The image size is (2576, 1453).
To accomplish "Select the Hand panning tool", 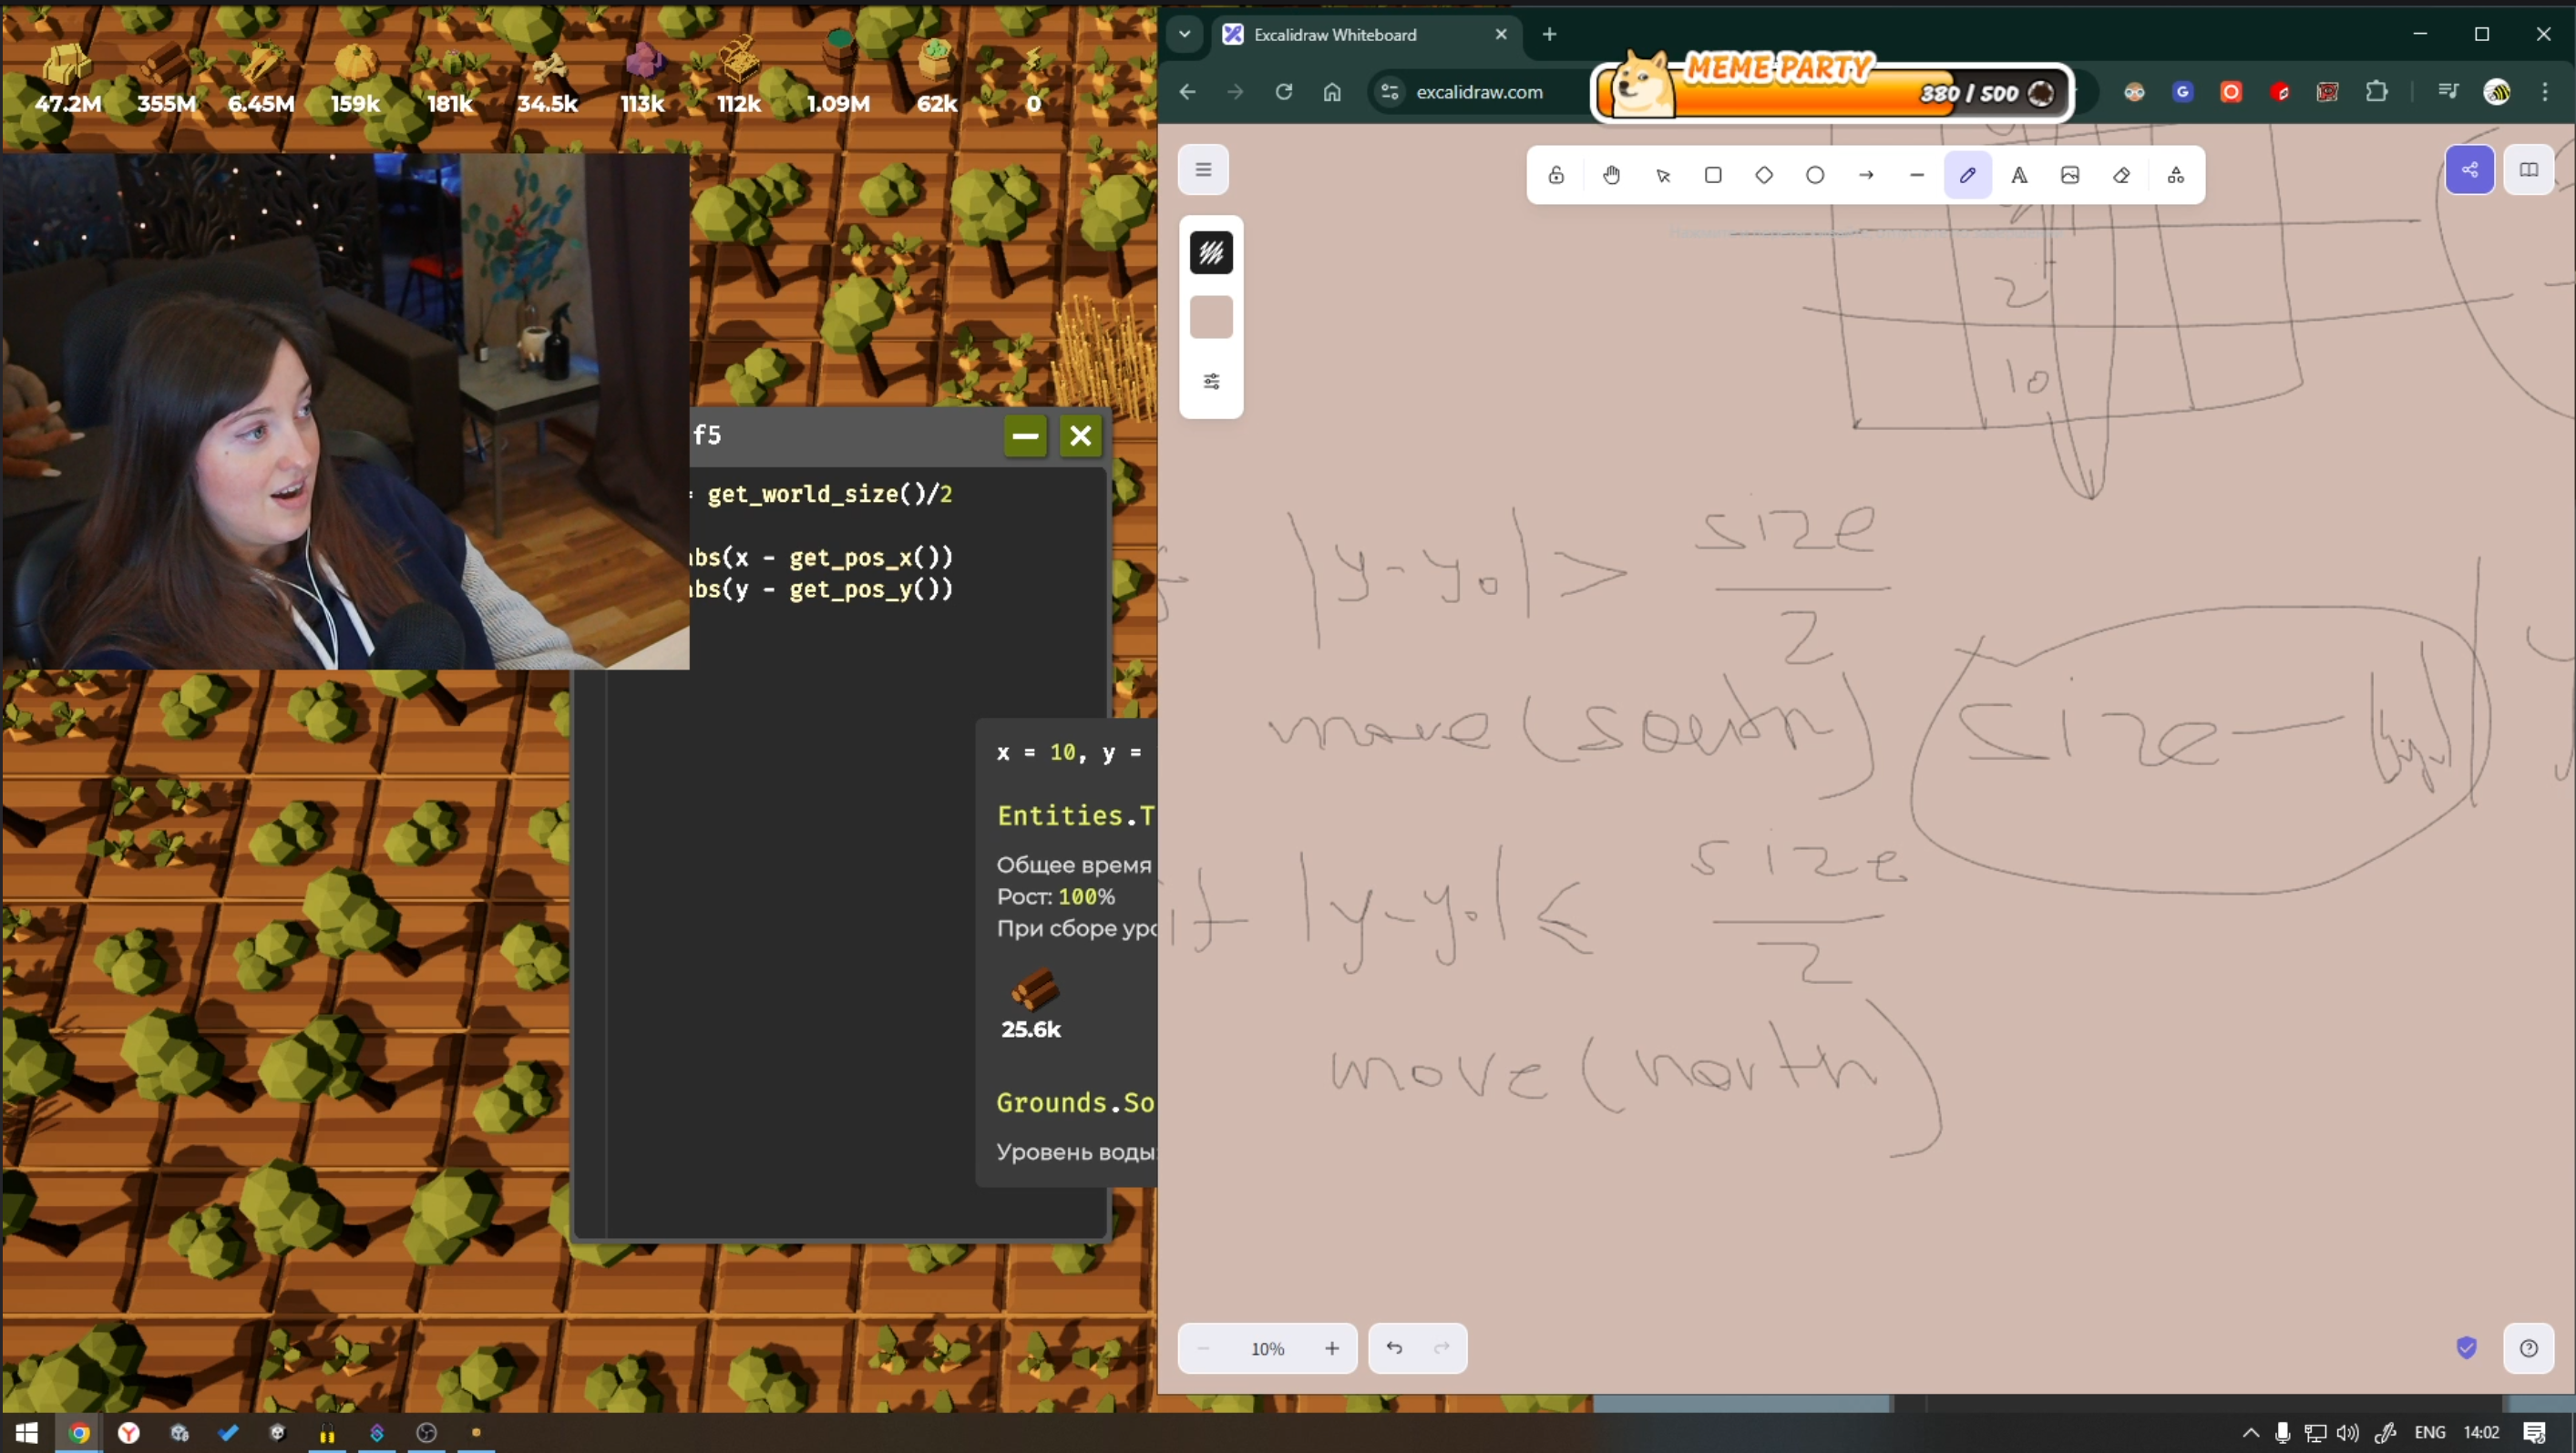I will coord(1611,175).
